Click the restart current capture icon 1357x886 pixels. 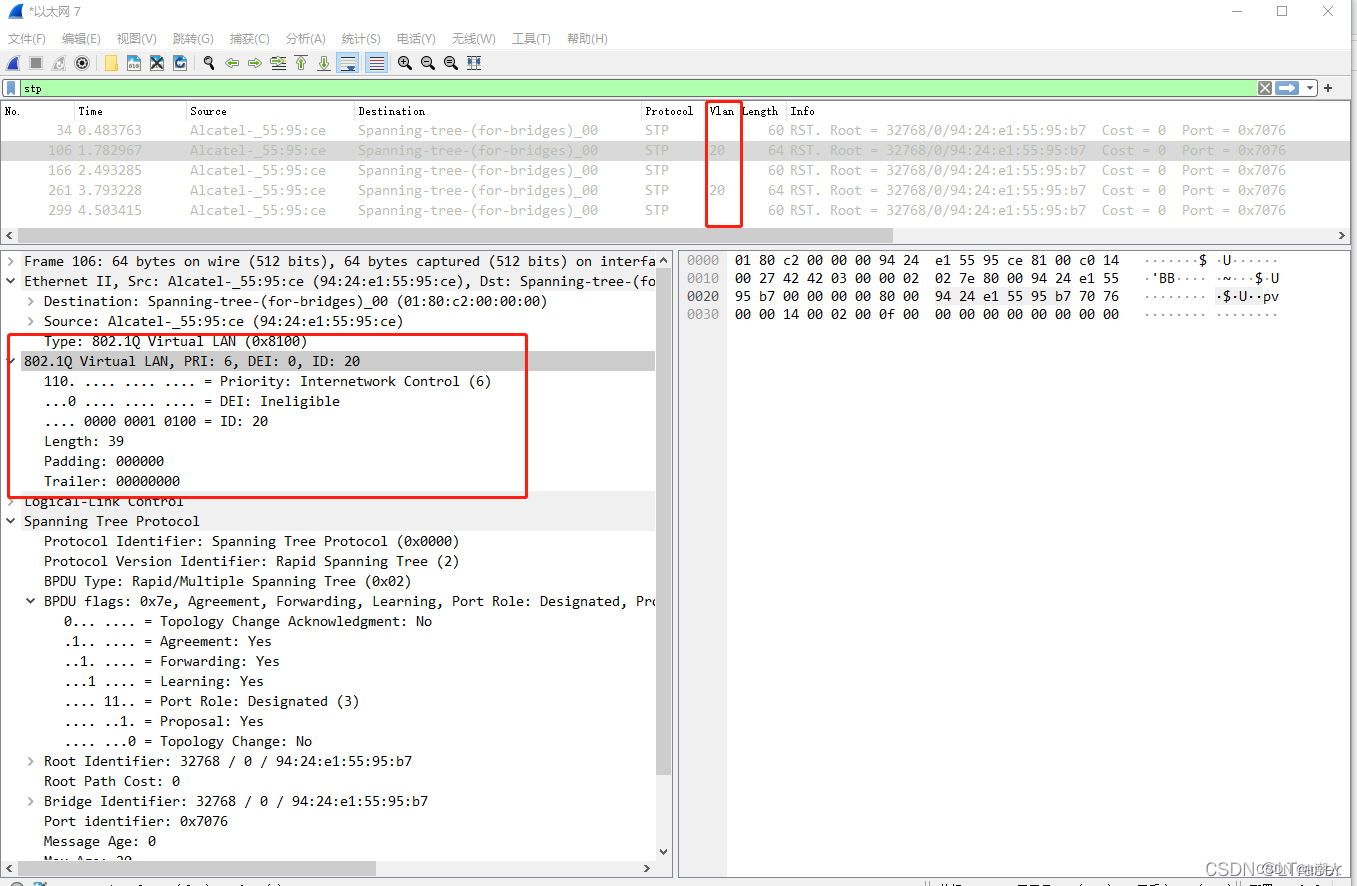pyautogui.click(x=56, y=63)
